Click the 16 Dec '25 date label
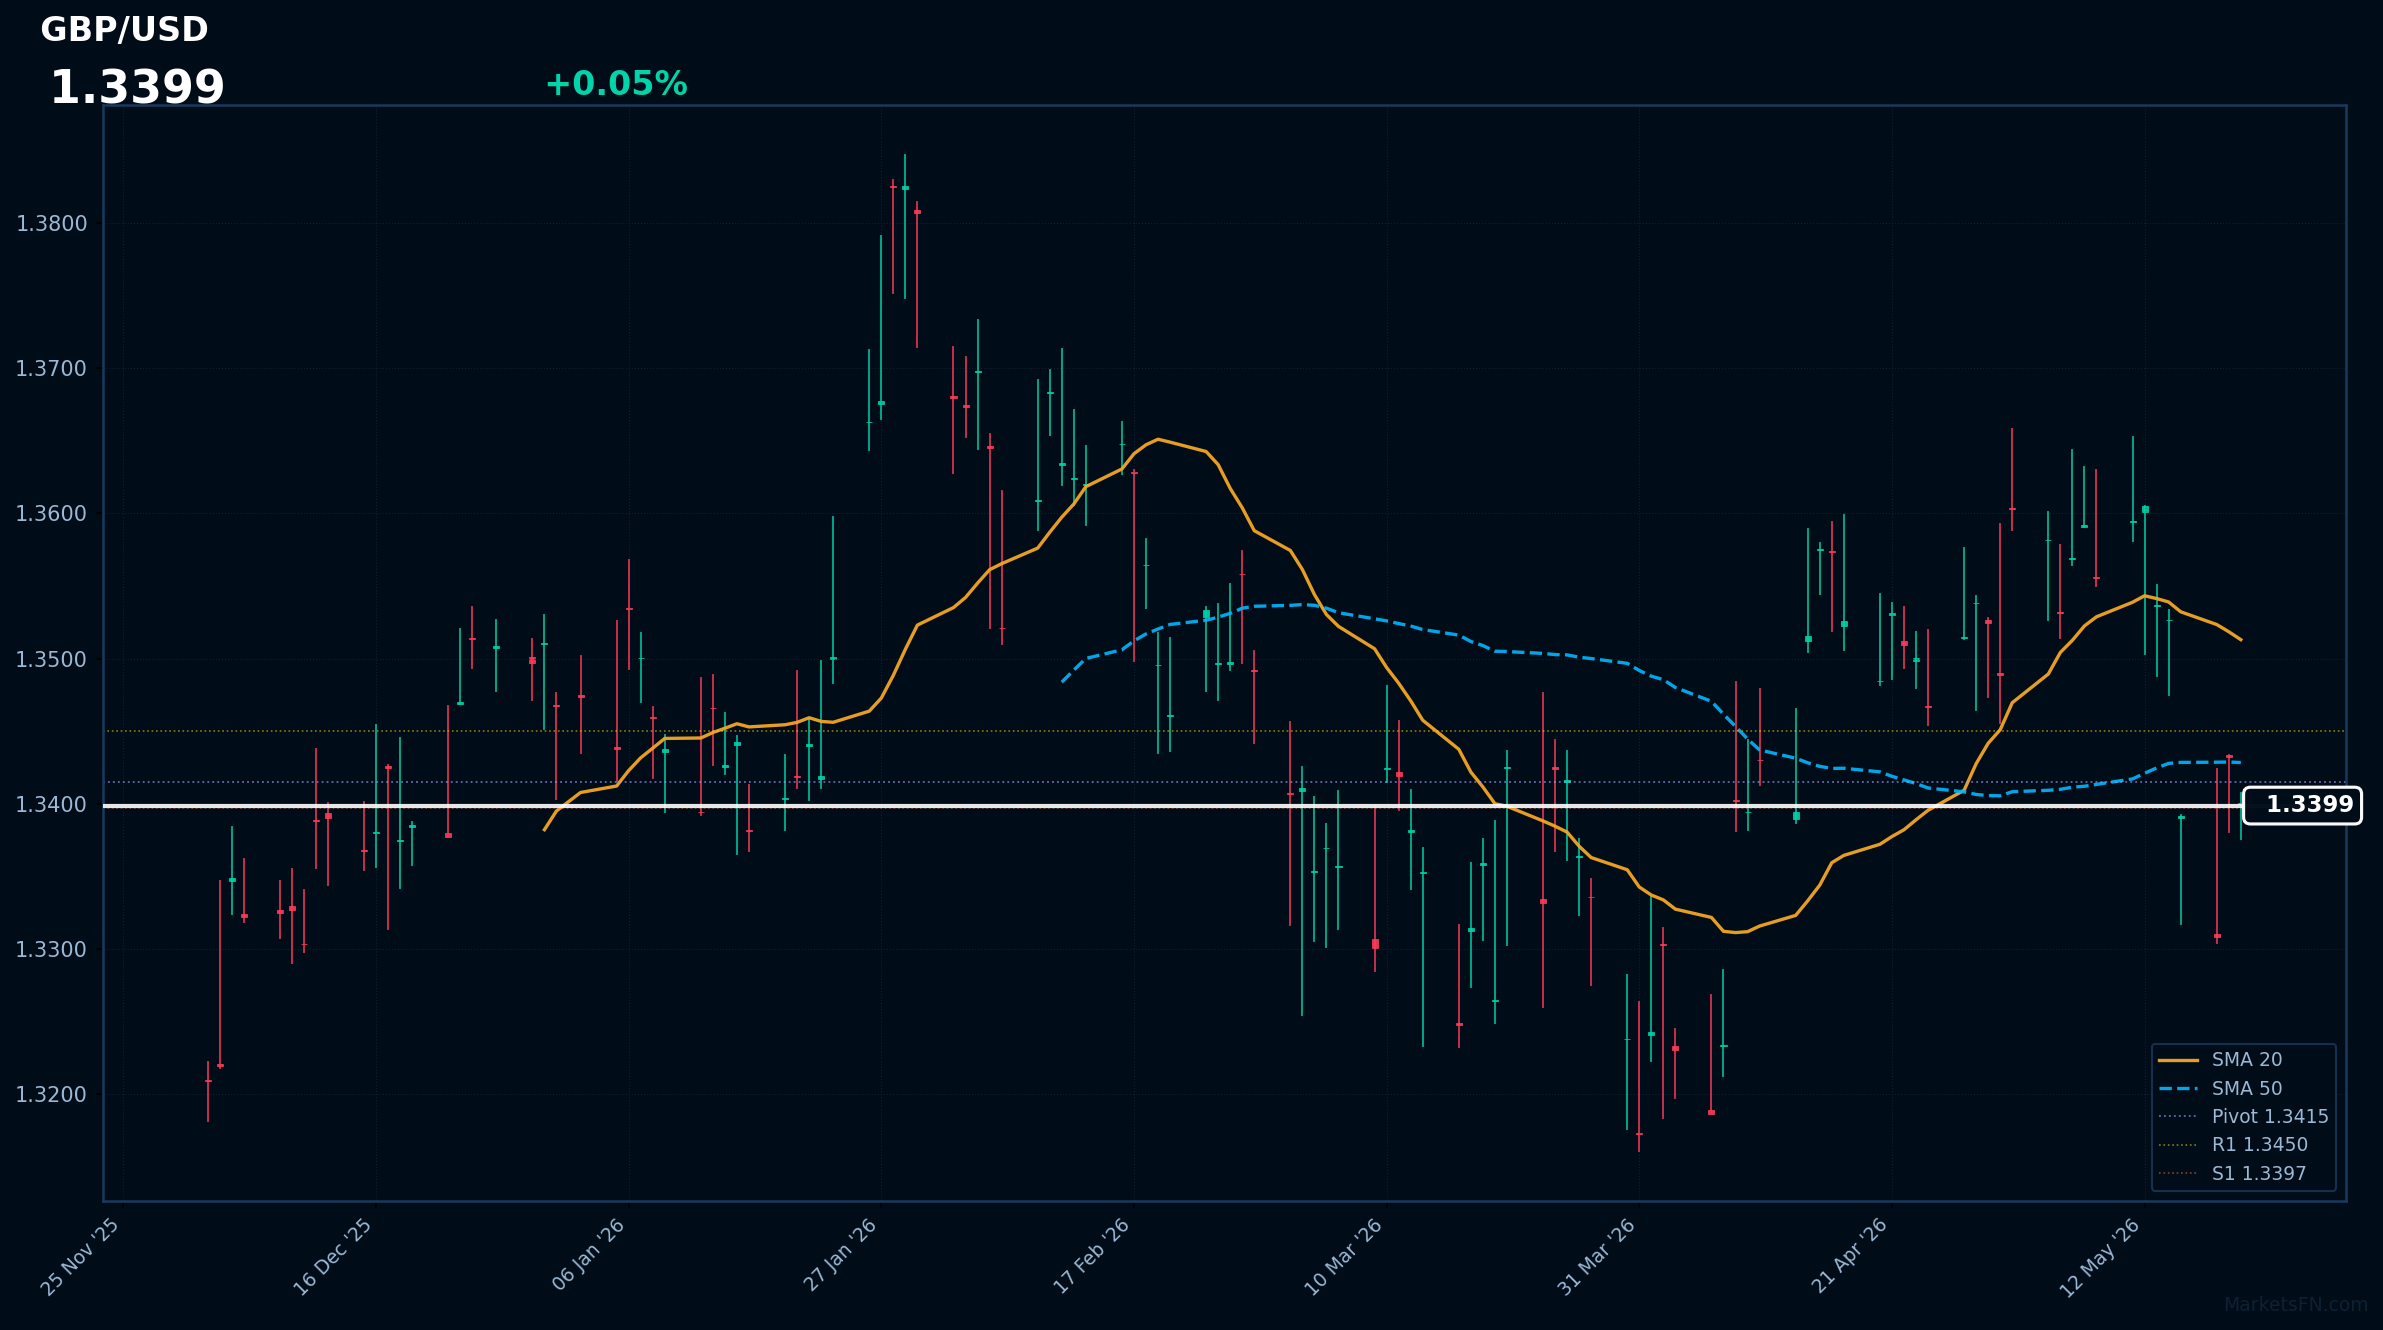 click(x=332, y=1257)
